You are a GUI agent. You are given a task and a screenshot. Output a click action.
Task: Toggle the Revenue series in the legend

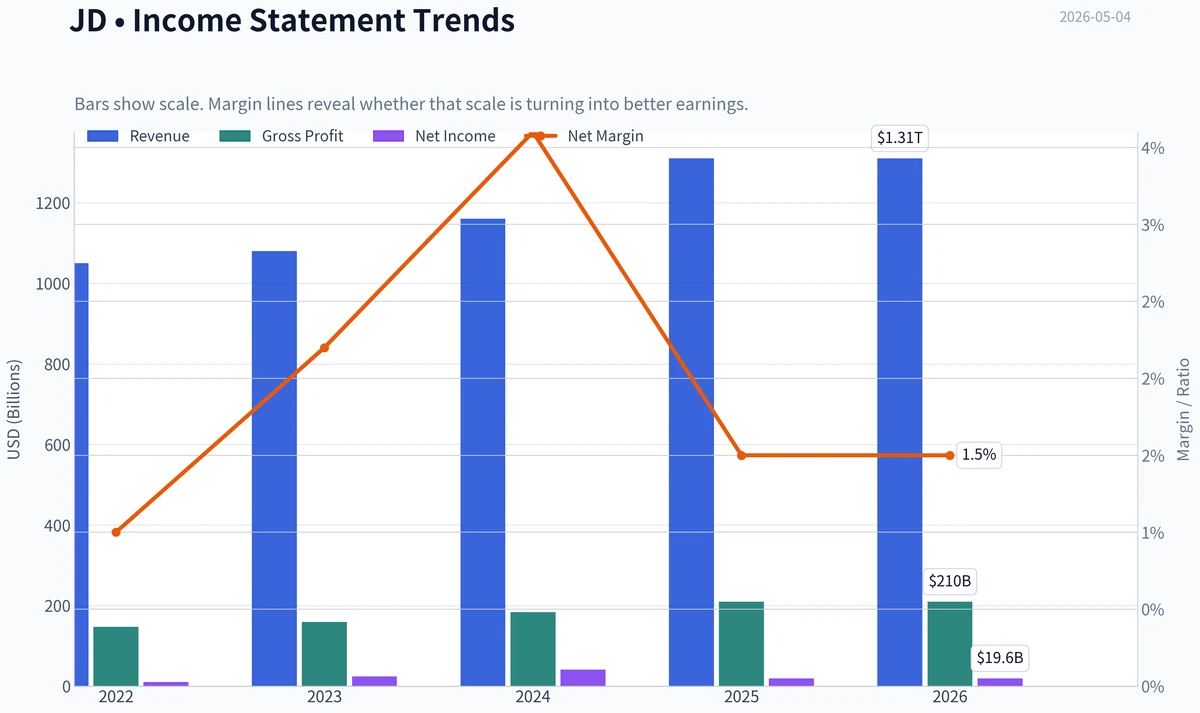coord(138,136)
